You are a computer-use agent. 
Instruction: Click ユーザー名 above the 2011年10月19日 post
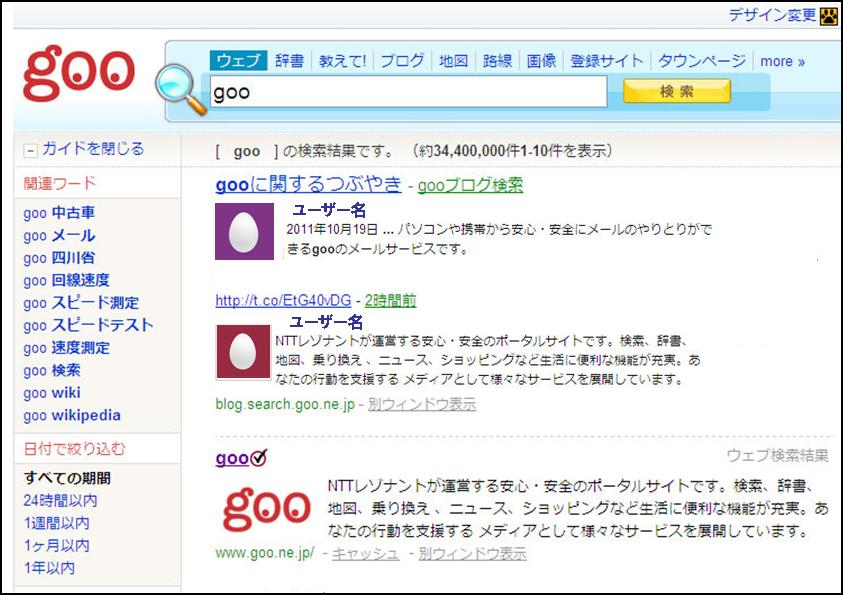pos(328,210)
